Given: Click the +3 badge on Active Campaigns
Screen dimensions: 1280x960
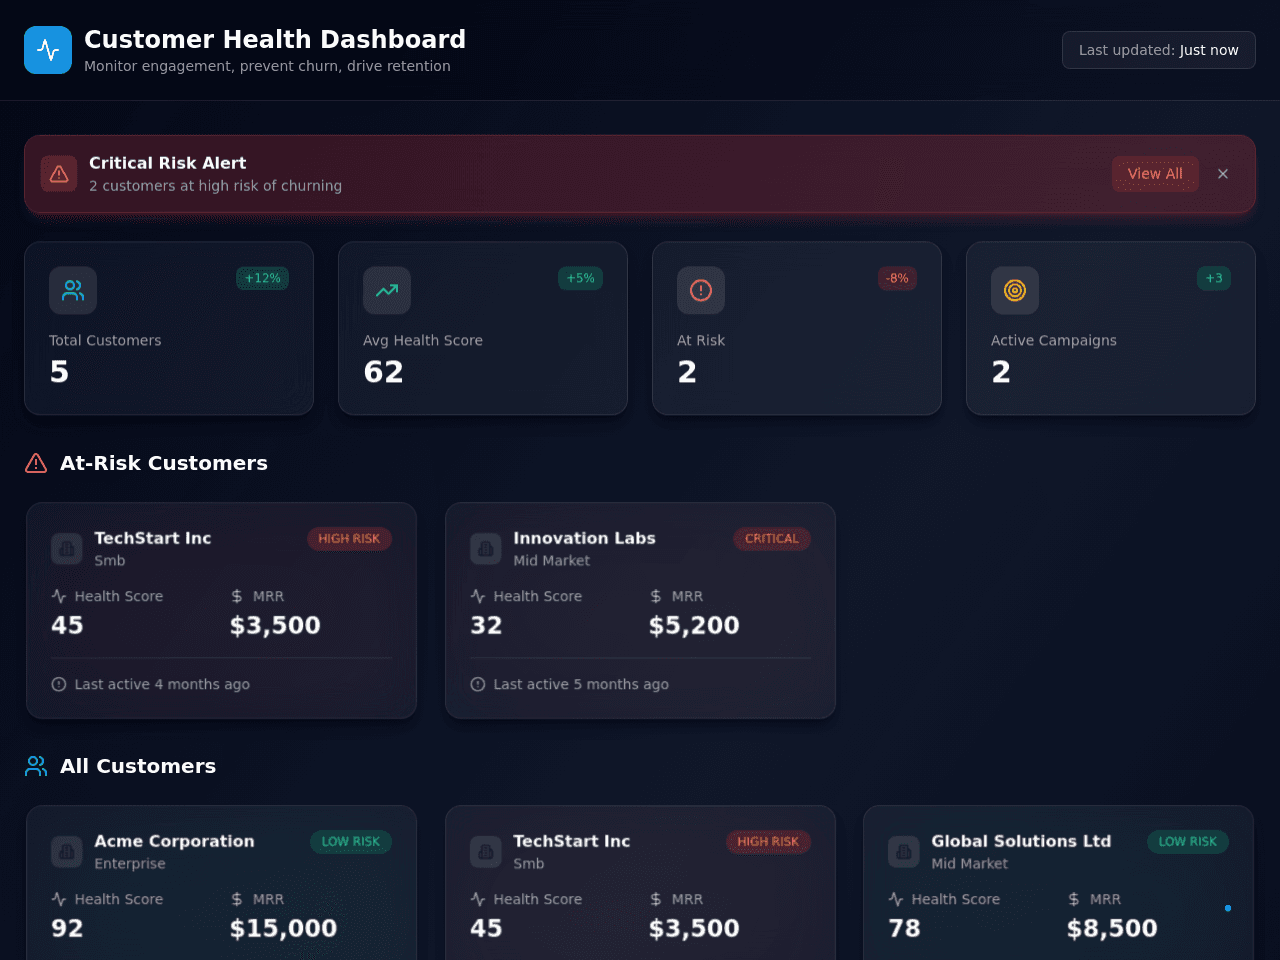Looking at the screenshot, I should 1214,278.
